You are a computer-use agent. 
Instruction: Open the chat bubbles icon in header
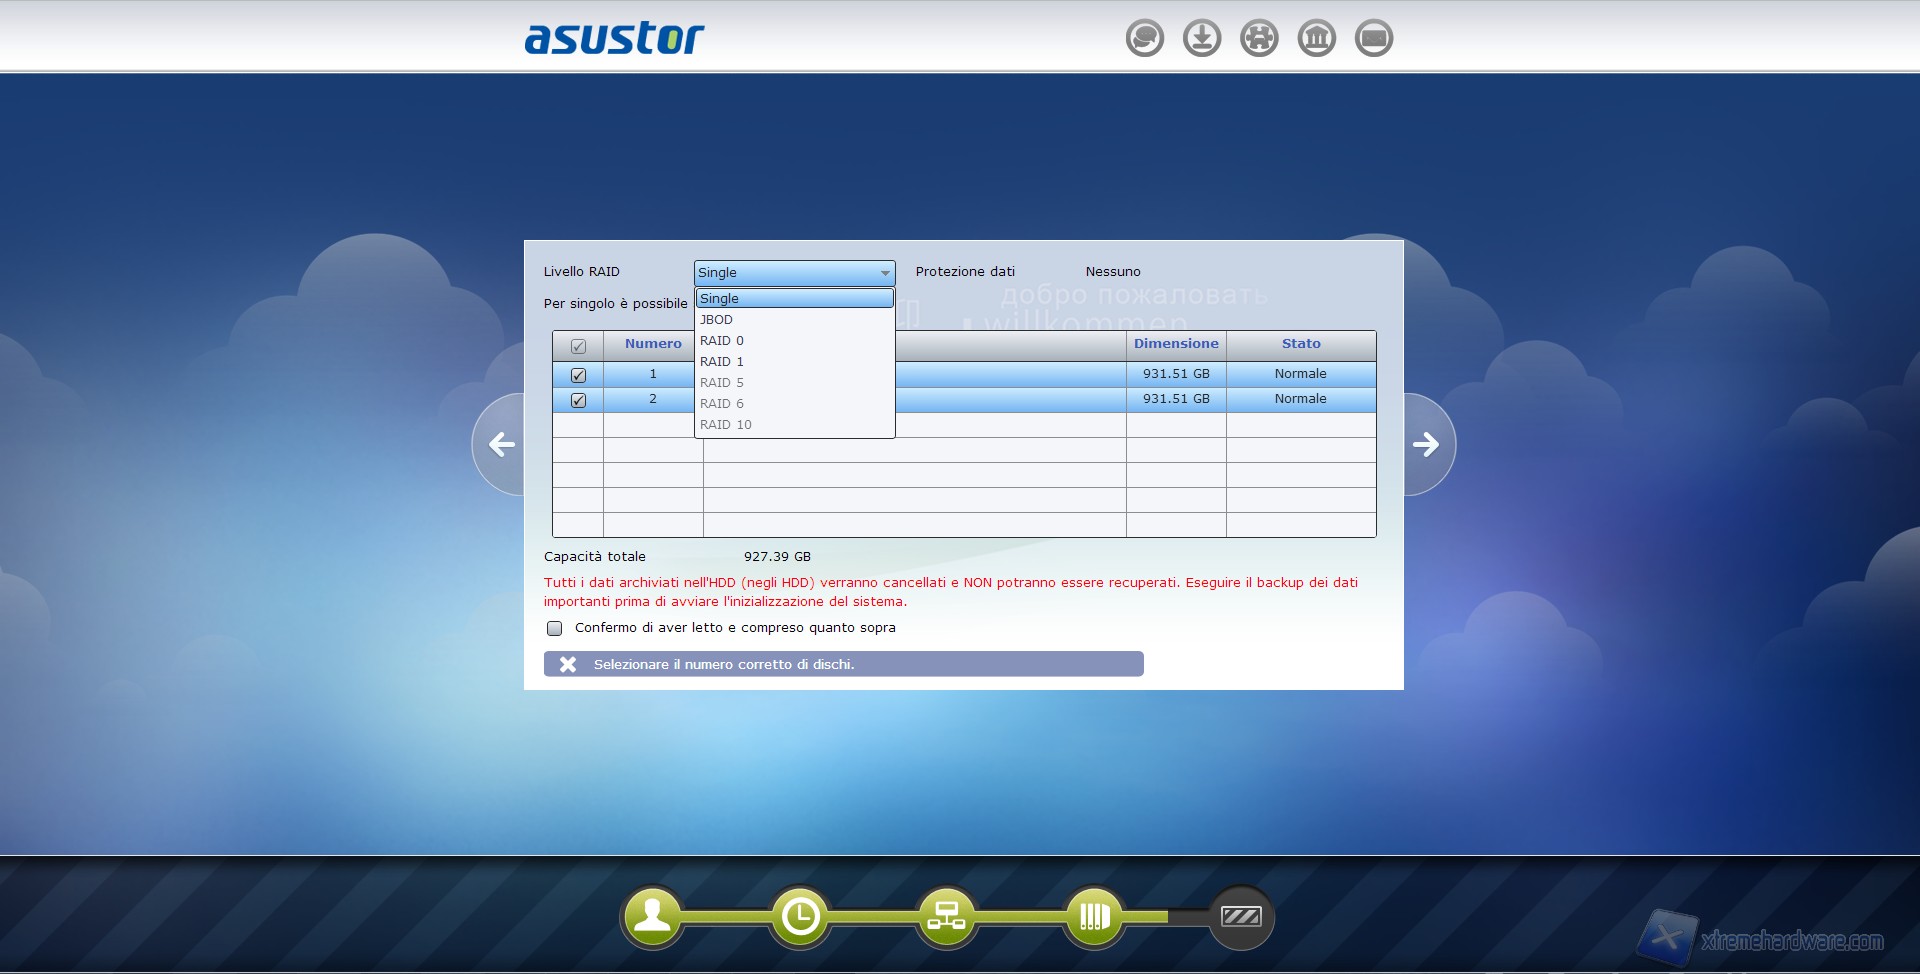pyautogui.click(x=1144, y=38)
